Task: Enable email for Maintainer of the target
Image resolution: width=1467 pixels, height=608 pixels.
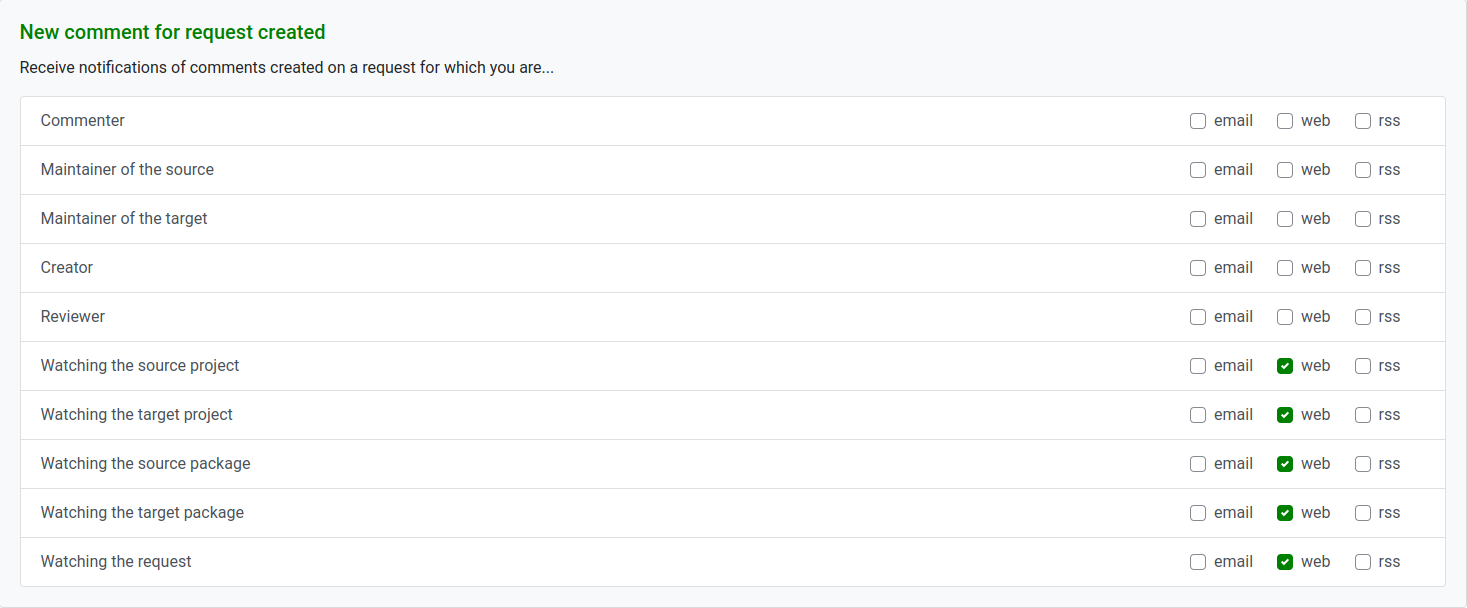Action: click(x=1198, y=219)
